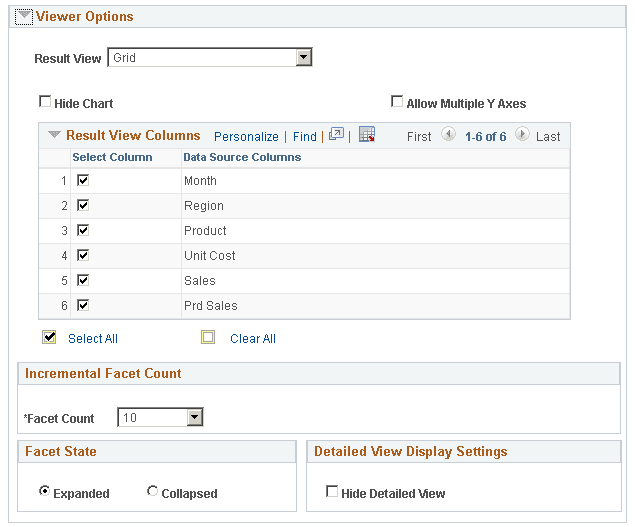Click the Personalize link

click(x=246, y=136)
